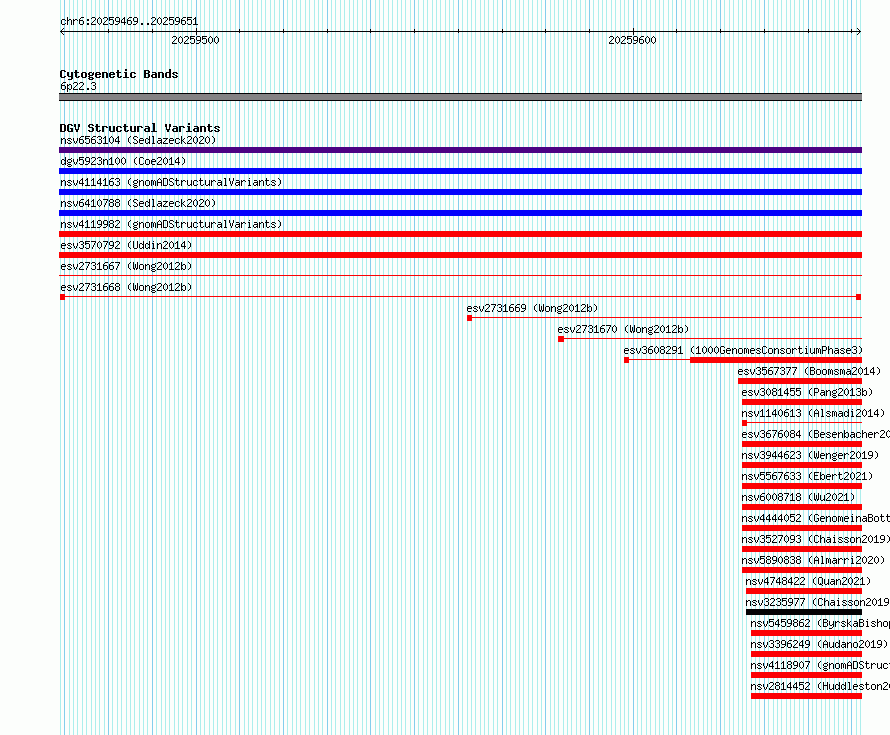Screen dimensions: 890x735
Task: Open nsv5459862 ByrskaBishop variant label
Action: pos(820,623)
